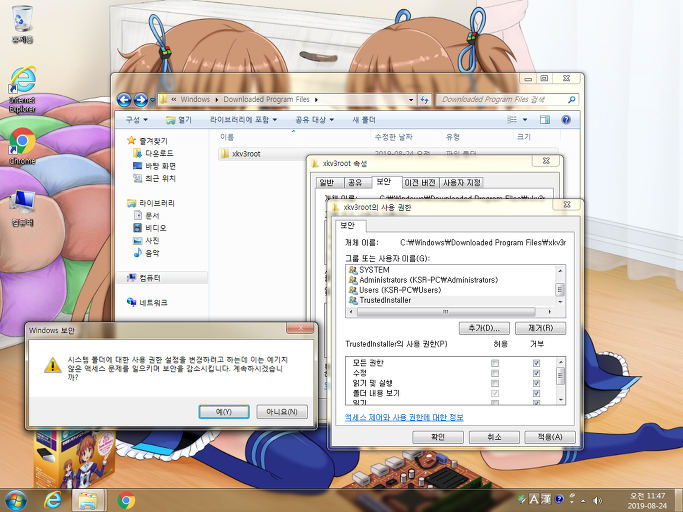Click Yes (예) in Windows Security dialog
This screenshot has height=512, width=683.
[x=224, y=412]
